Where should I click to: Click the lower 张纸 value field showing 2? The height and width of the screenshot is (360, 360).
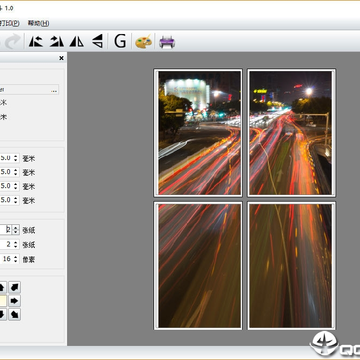click(6, 245)
